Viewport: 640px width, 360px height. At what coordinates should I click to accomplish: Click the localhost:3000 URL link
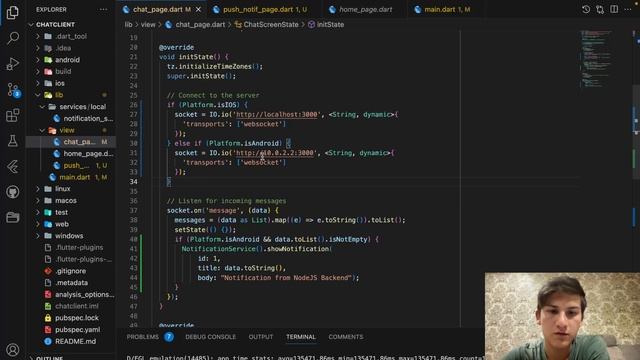click(x=276, y=115)
